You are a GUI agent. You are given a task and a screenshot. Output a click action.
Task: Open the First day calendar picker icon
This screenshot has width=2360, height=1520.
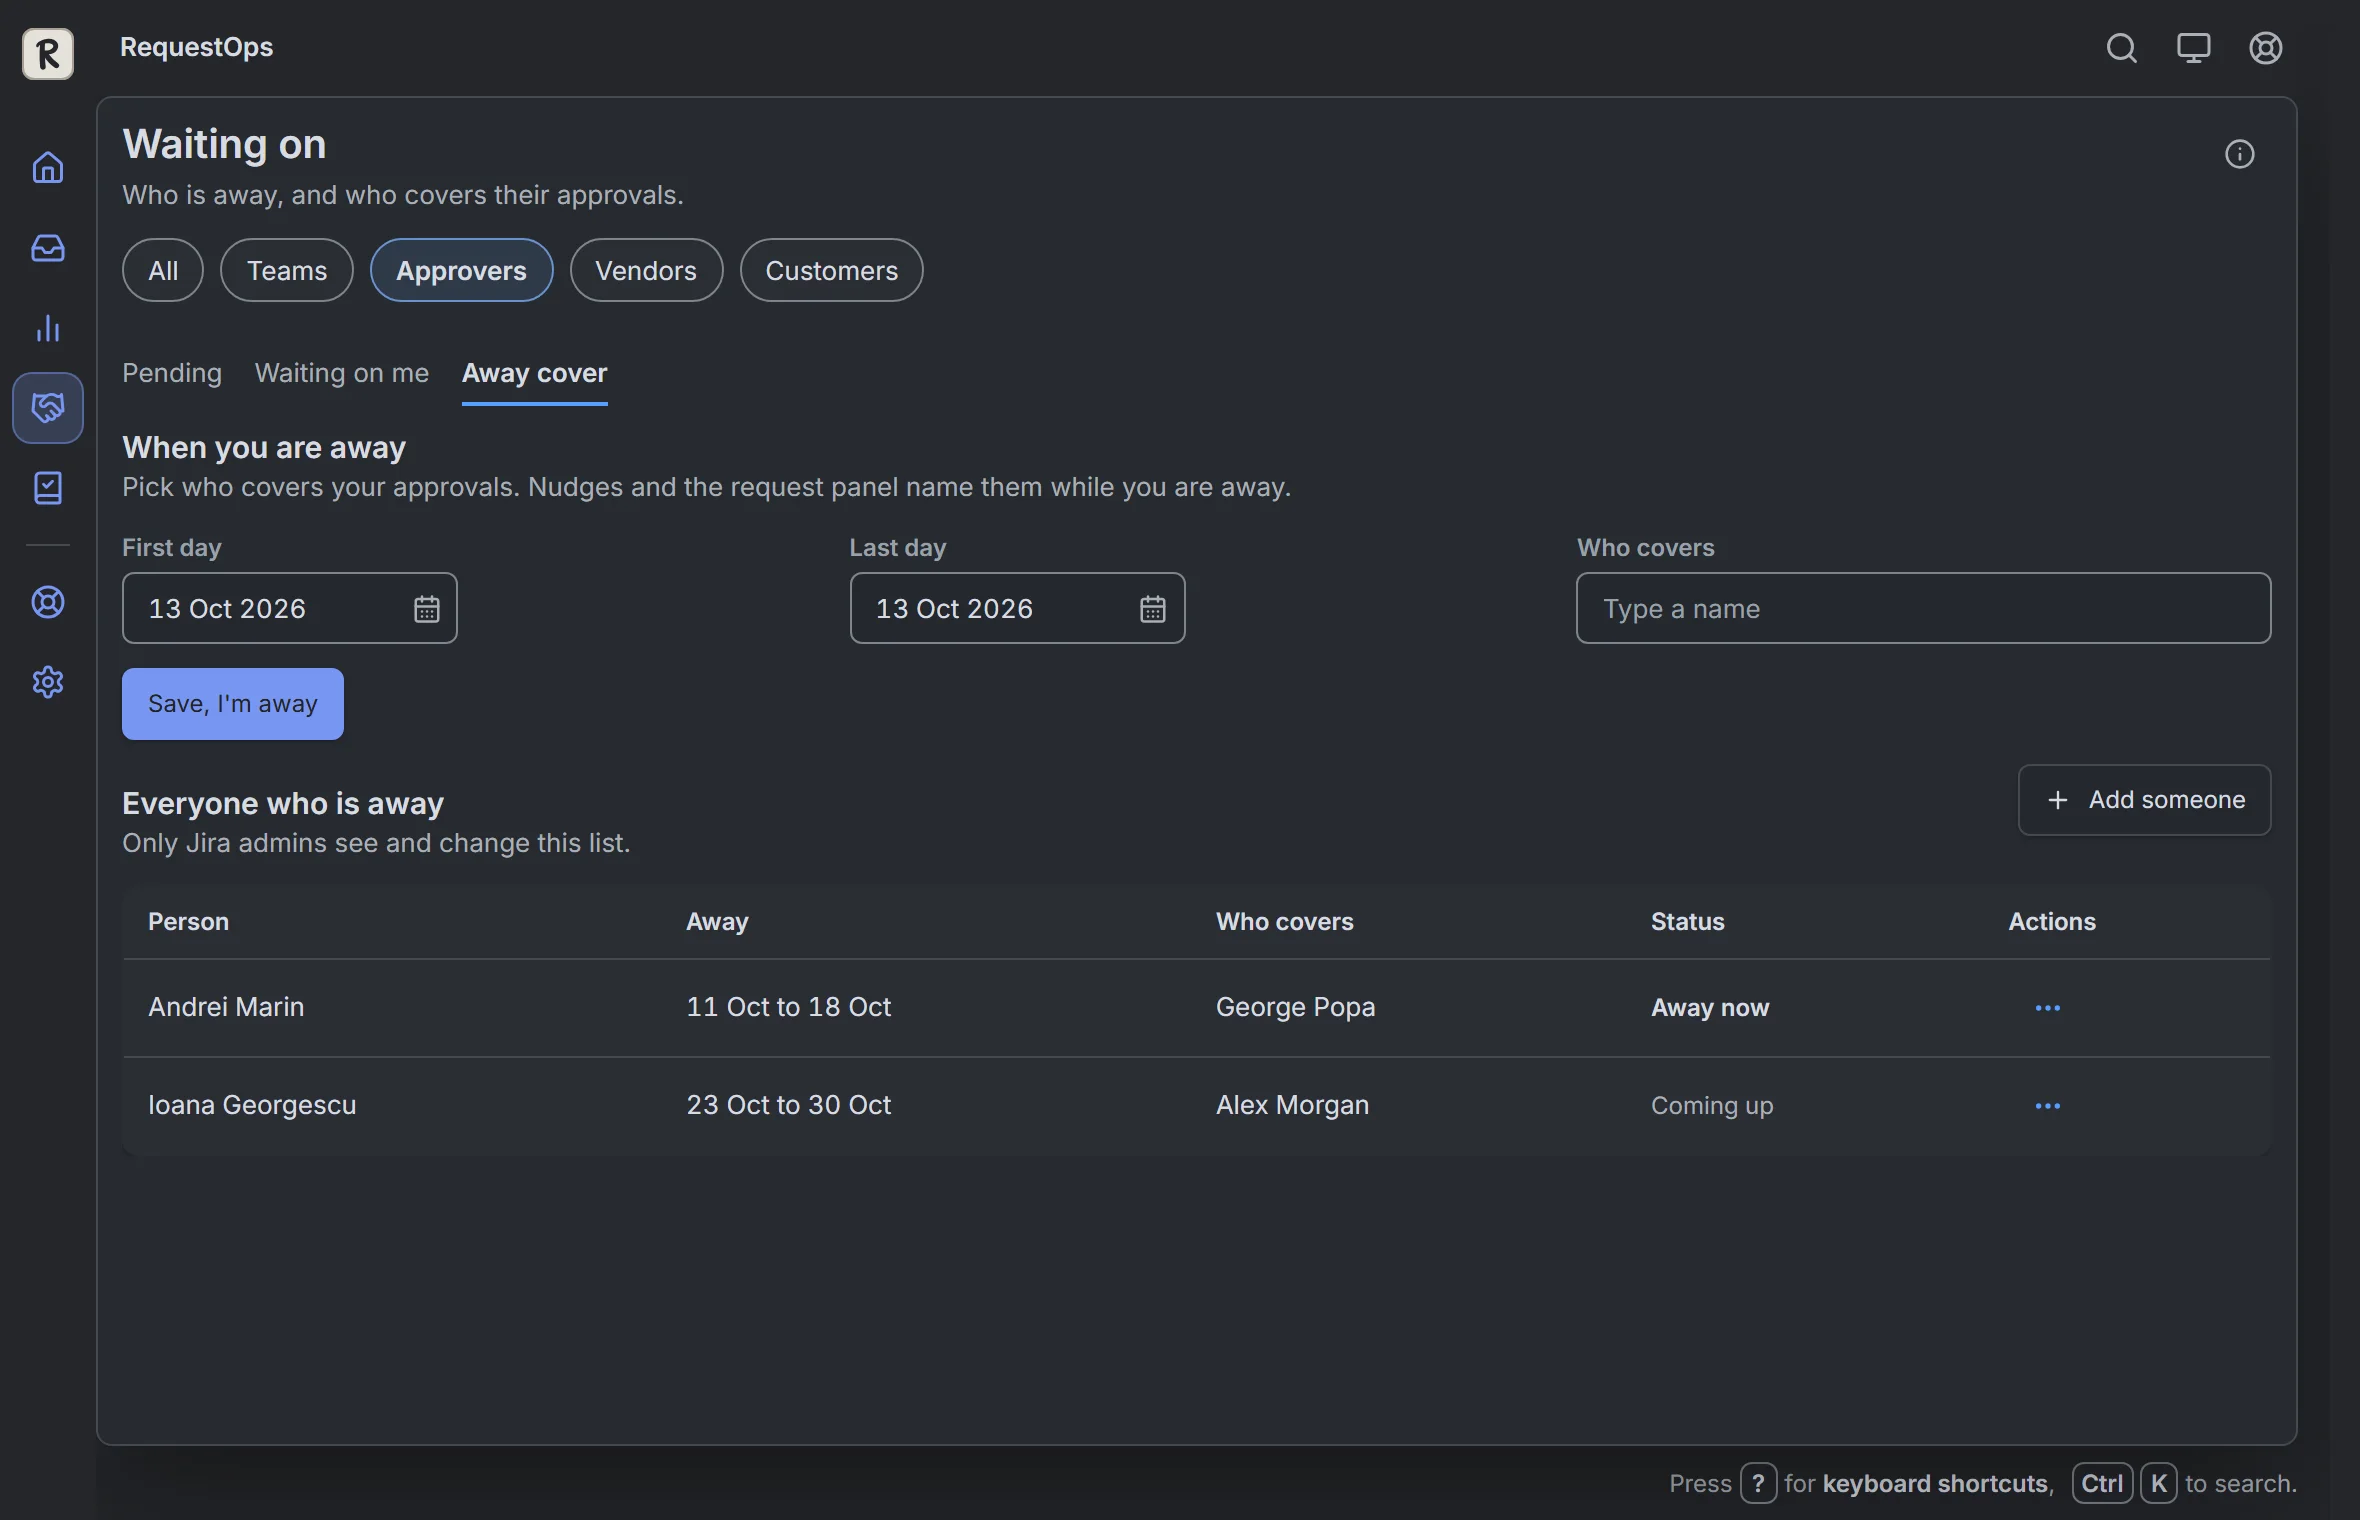(x=427, y=609)
